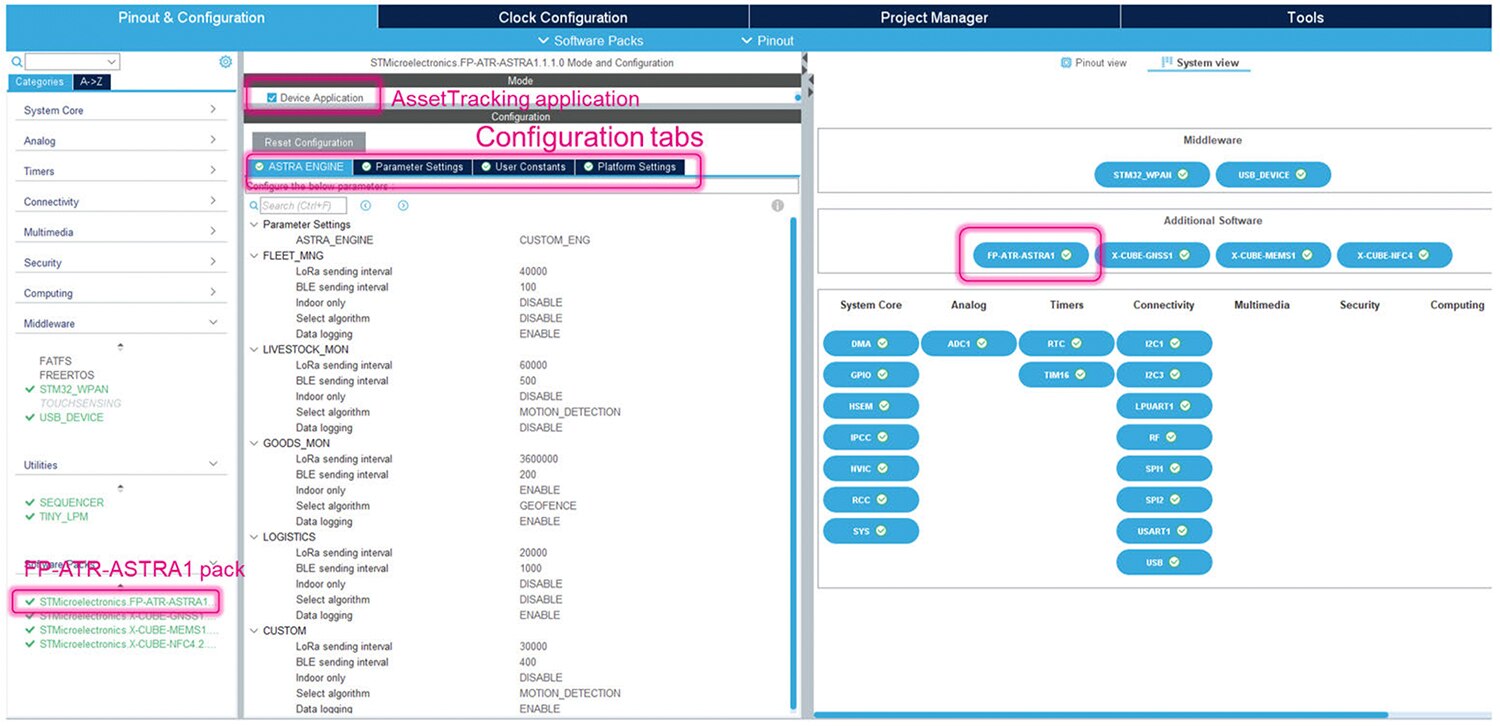This screenshot has width=1500, height=726.
Task: Expand the Timers category
Action: [x=120, y=171]
